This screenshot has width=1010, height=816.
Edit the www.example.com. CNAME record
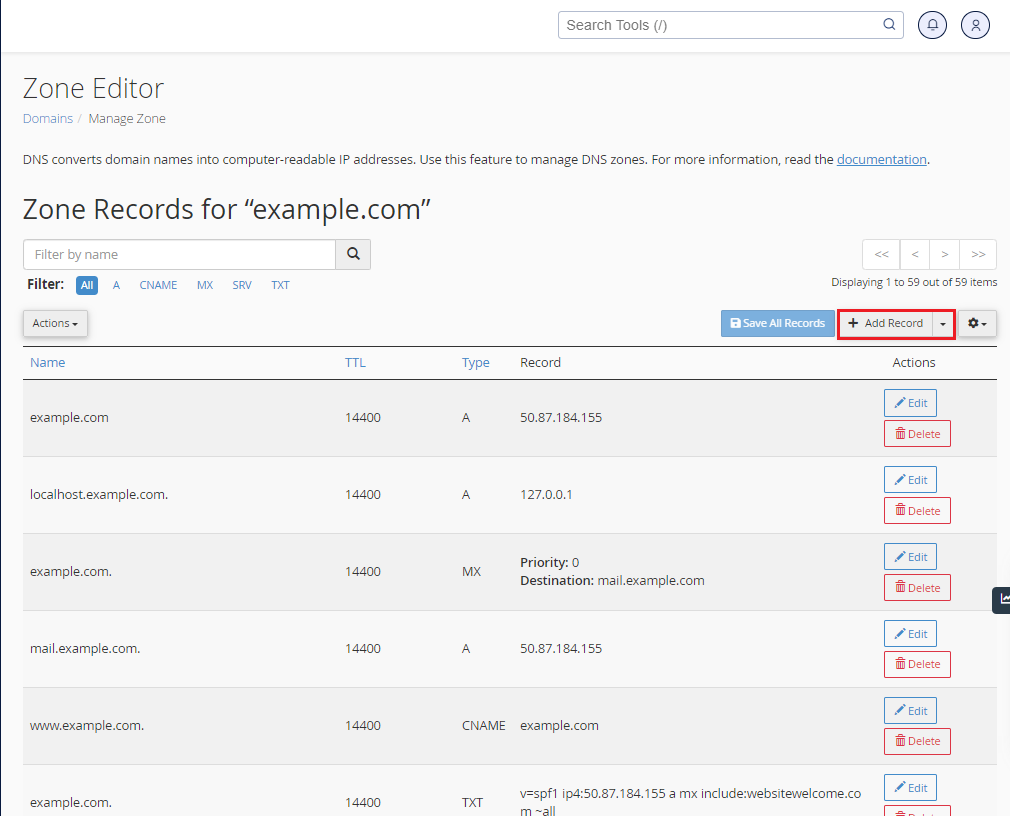tap(910, 711)
